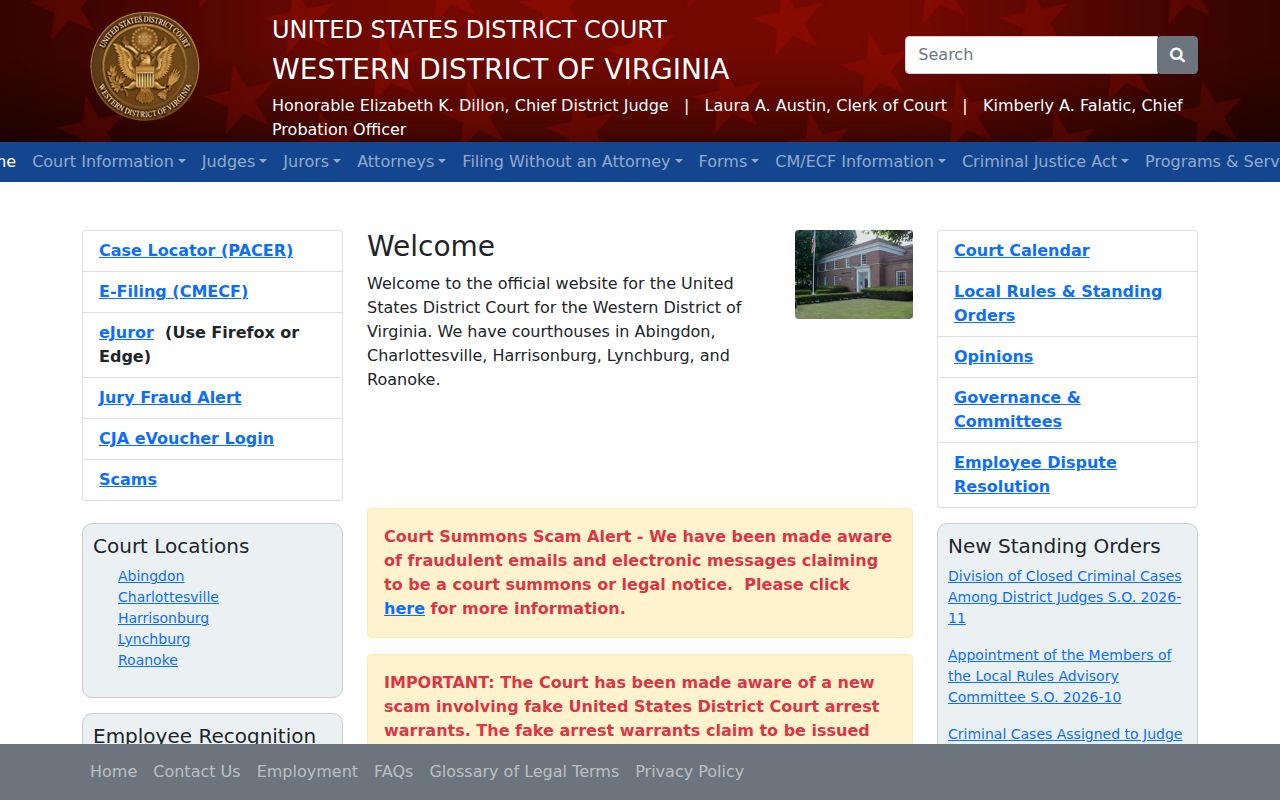Click the courthouse photo thumbnail
The height and width of the screenshot is (800, 1280).
click(854, 274)
